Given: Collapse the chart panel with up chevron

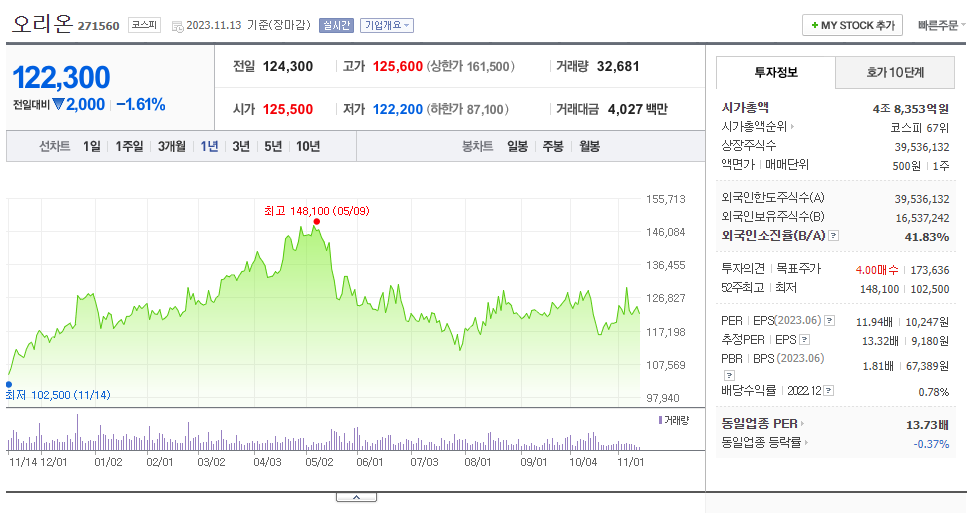Looking at the screenshot, I should coord(356,497).
